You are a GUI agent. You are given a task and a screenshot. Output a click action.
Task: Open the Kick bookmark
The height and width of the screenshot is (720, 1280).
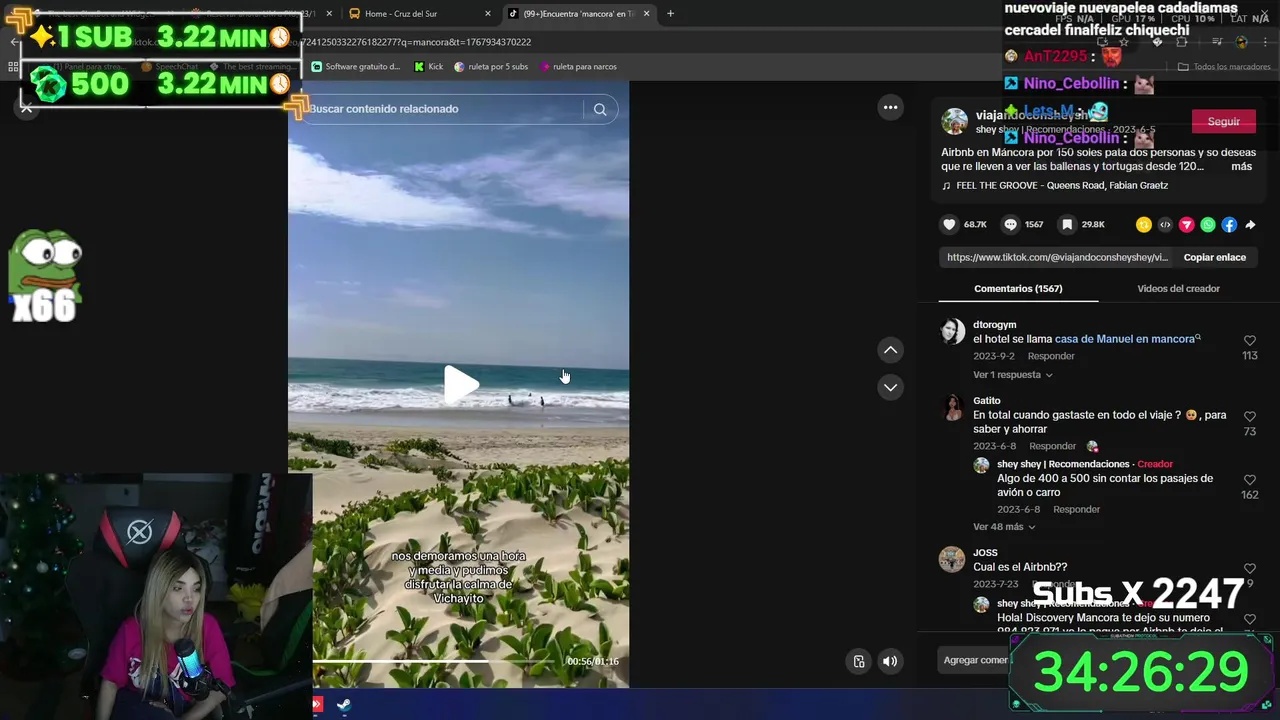429,67
